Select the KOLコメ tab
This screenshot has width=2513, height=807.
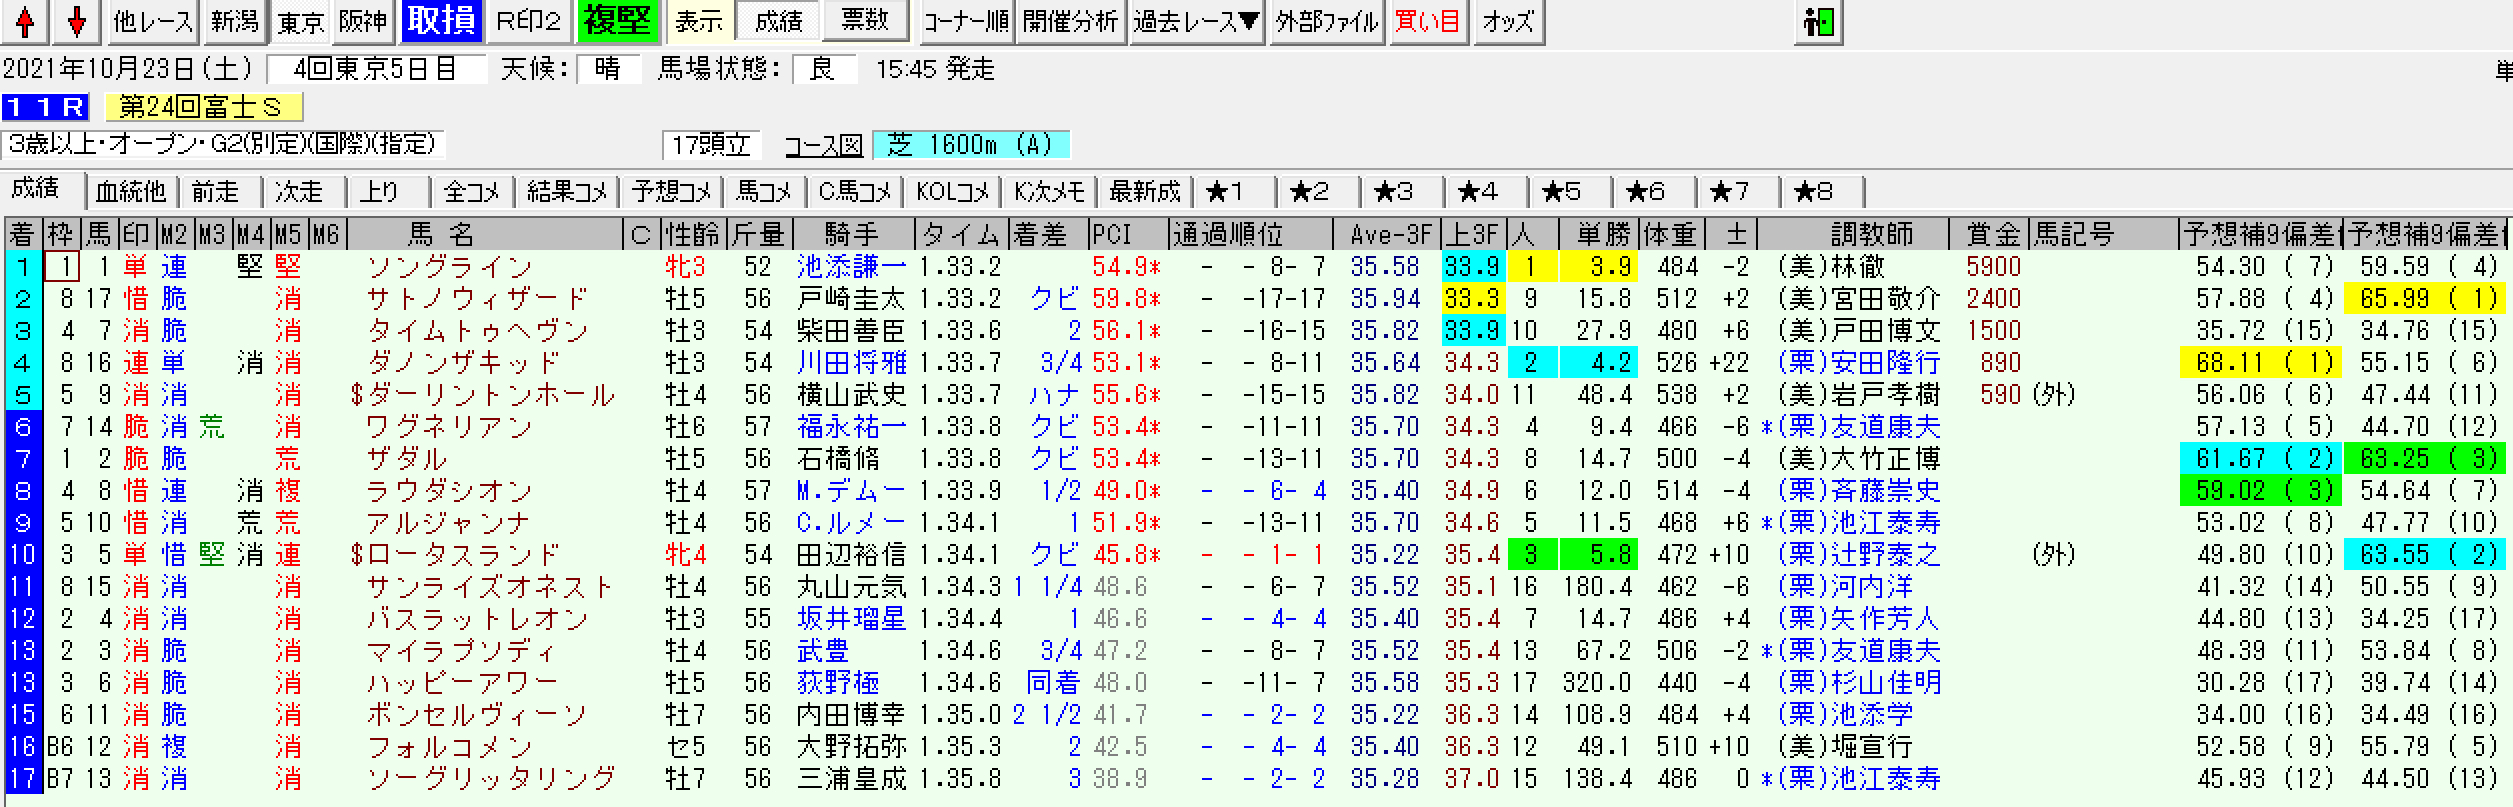click(953, 191)
